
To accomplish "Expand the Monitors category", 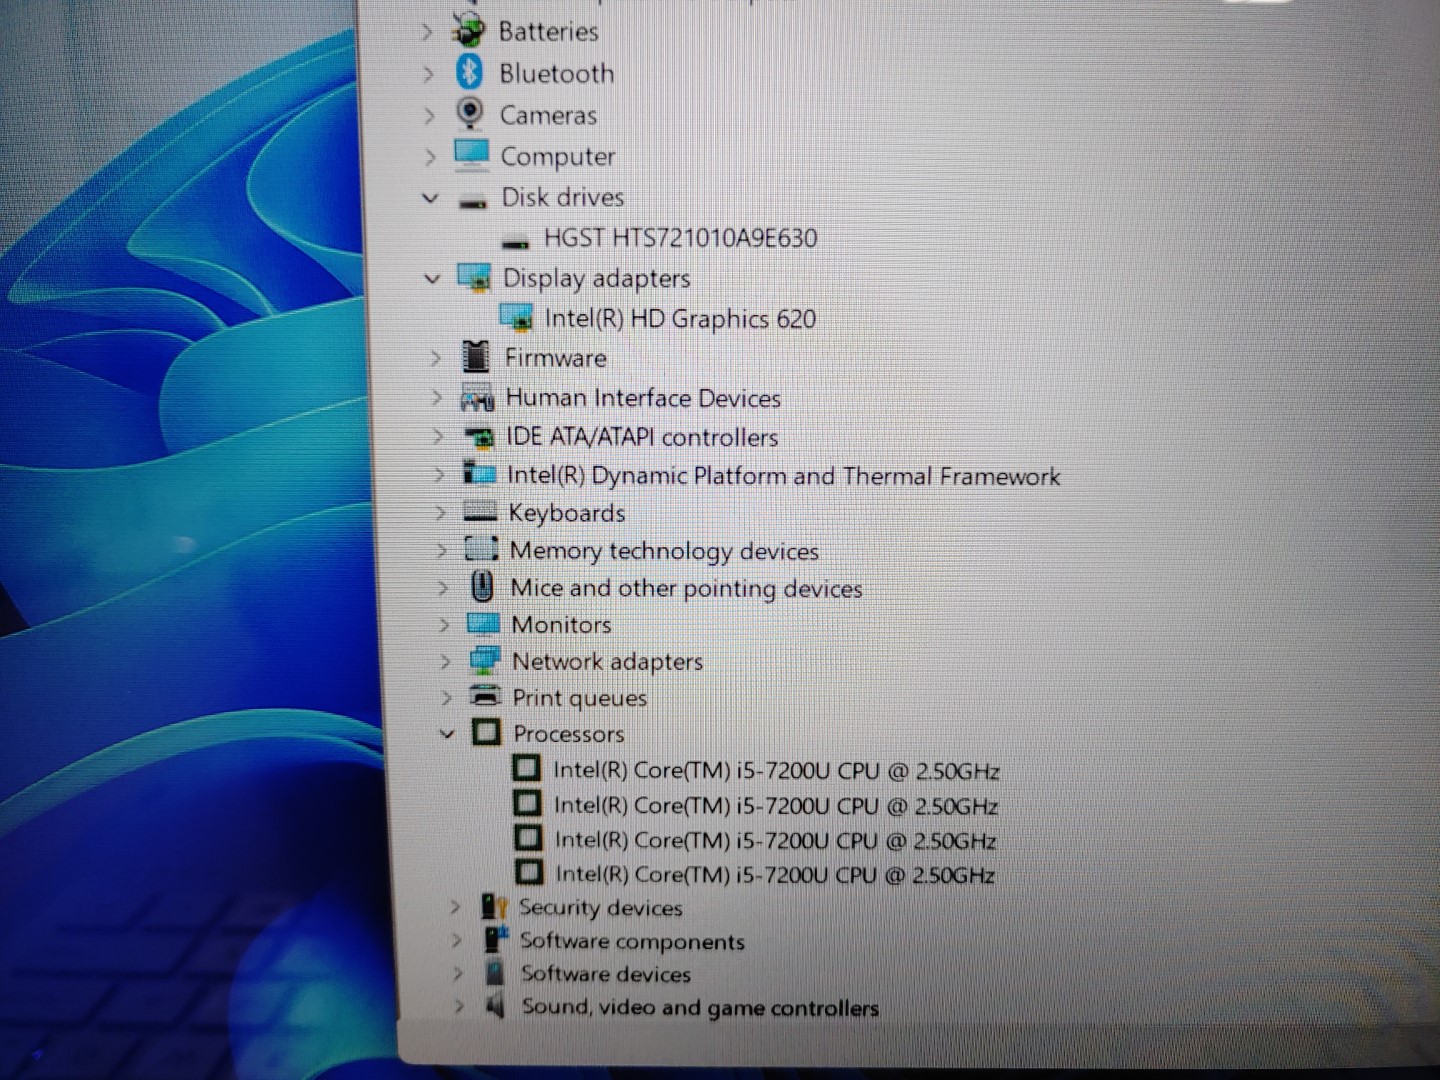I will pos(444,625).
